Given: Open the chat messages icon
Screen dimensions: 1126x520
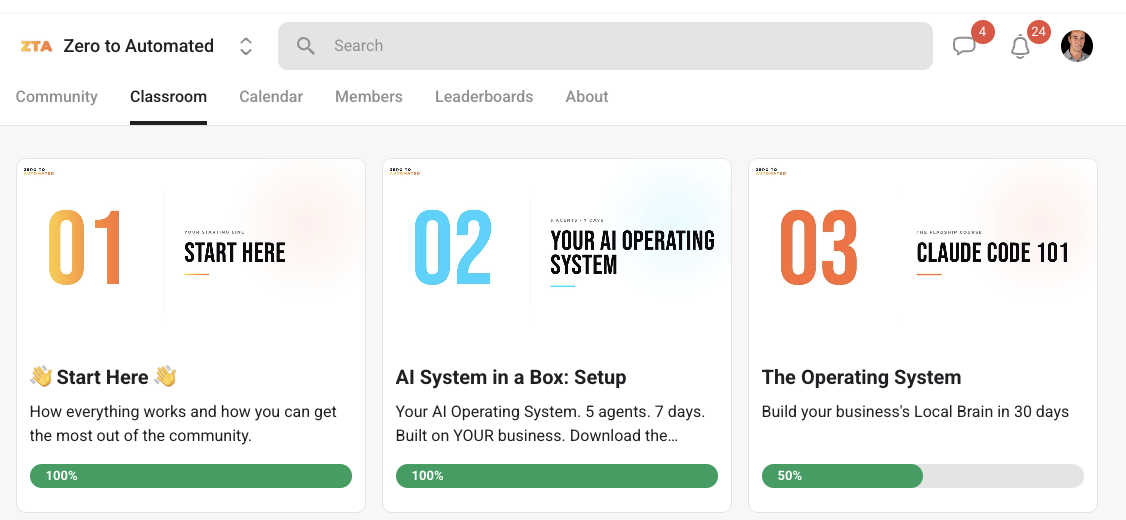Looking at the screenshot, I should click(x=964, y=46).
